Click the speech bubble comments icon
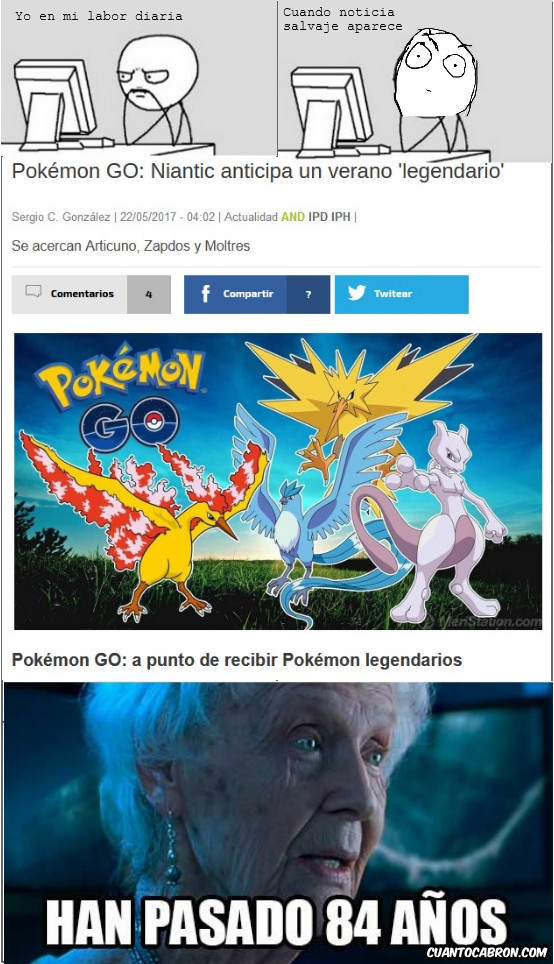The image size is (554, 964). (33, 291)
